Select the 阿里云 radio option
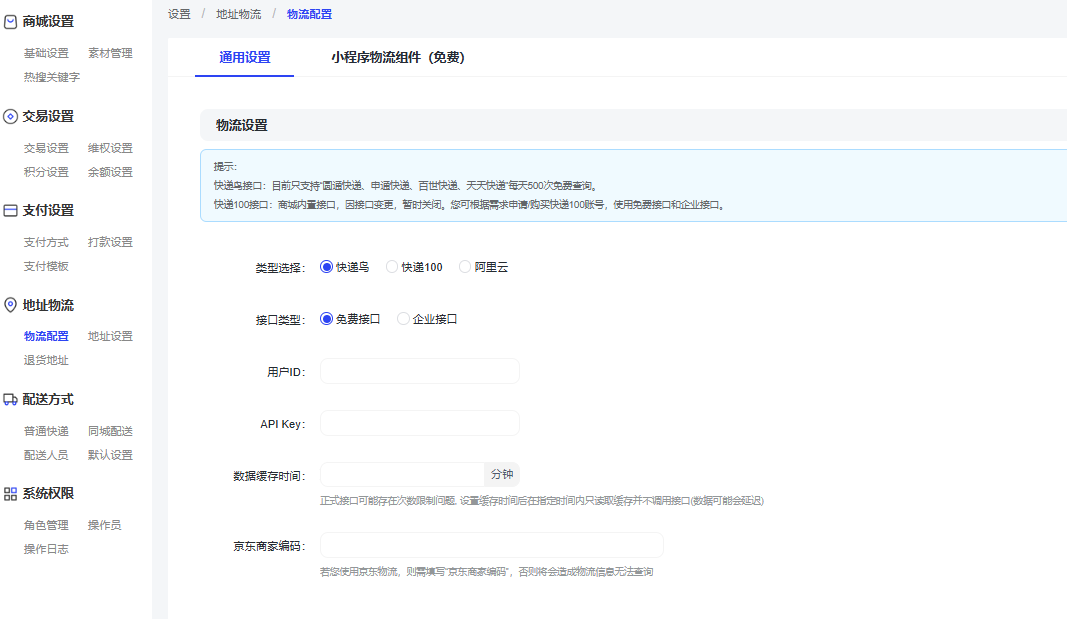 pos(465,267)
